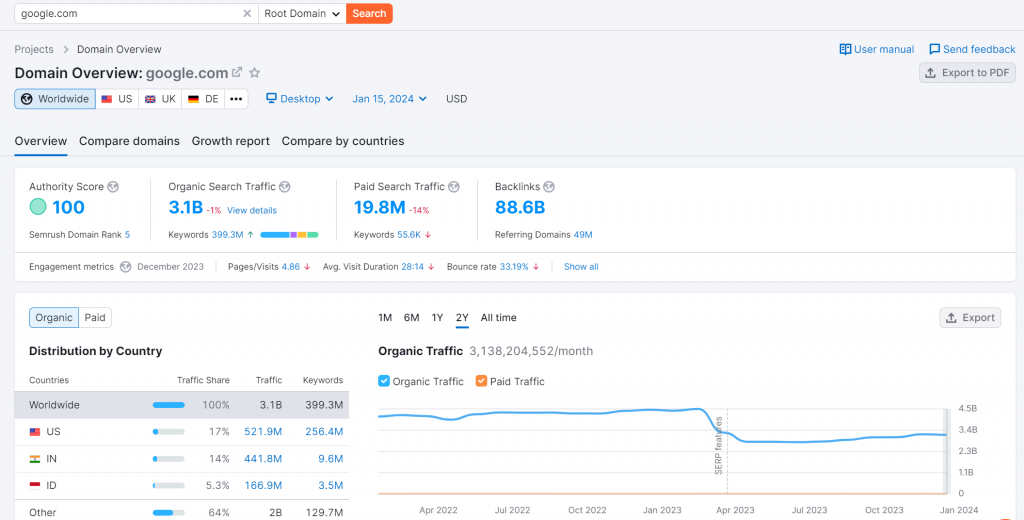Viewport: 1024px width, 520px height.
Task: Click the India flag in the country table
Action: coord(35,459)
